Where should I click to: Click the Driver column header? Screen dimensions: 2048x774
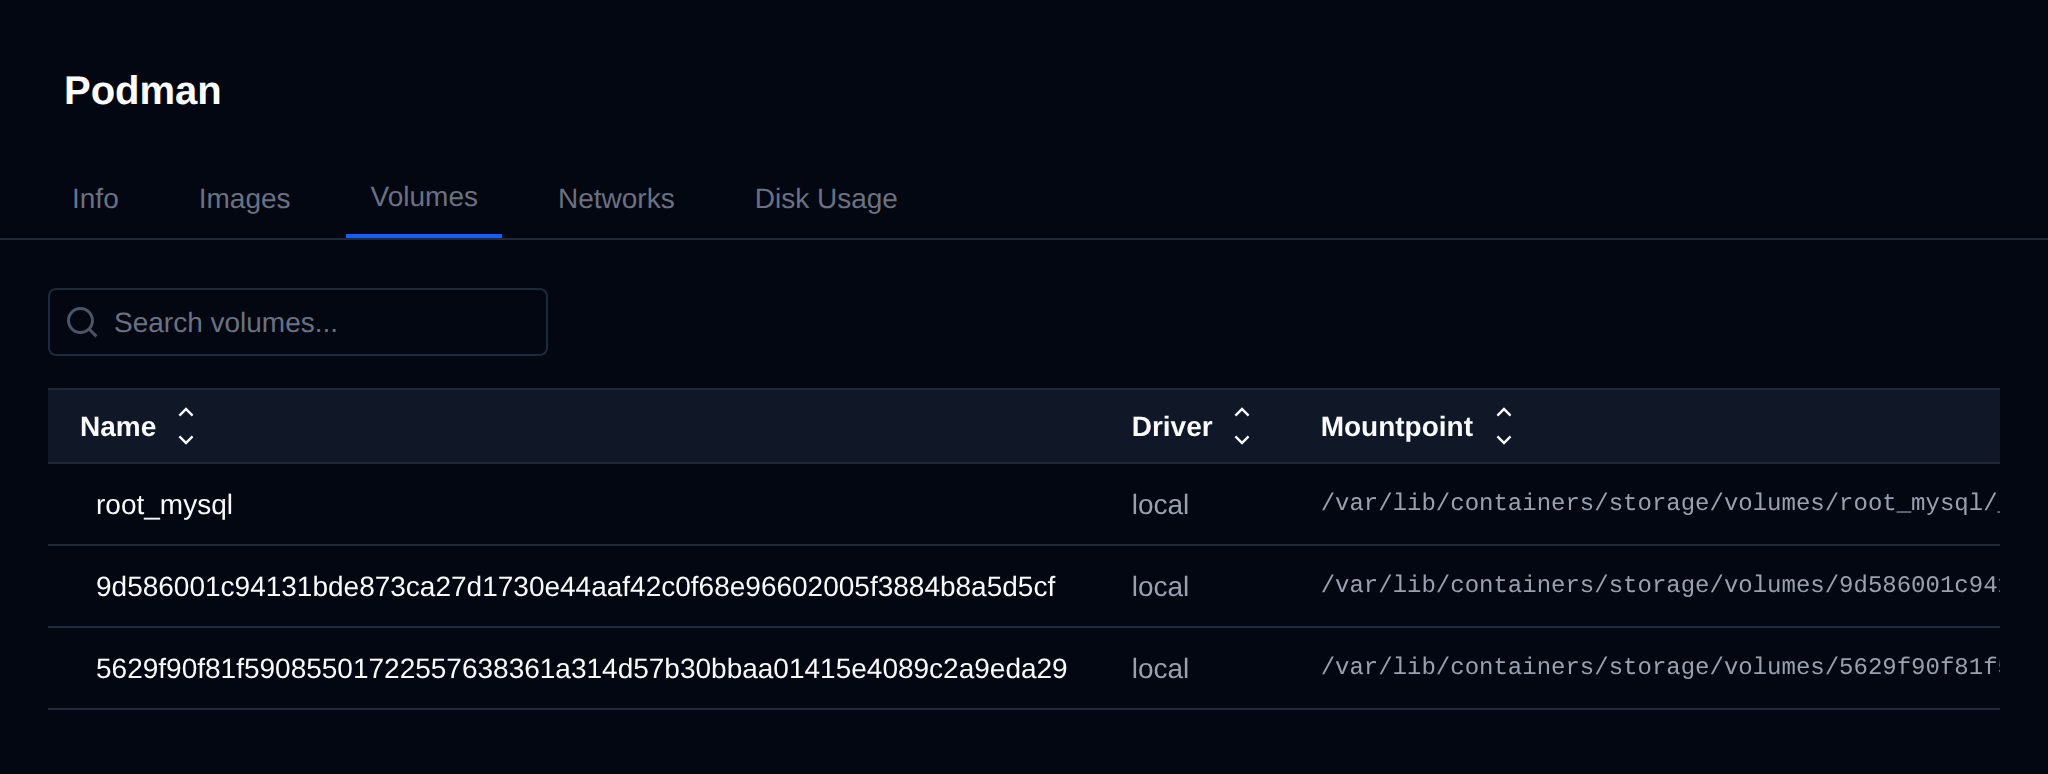1172,427
